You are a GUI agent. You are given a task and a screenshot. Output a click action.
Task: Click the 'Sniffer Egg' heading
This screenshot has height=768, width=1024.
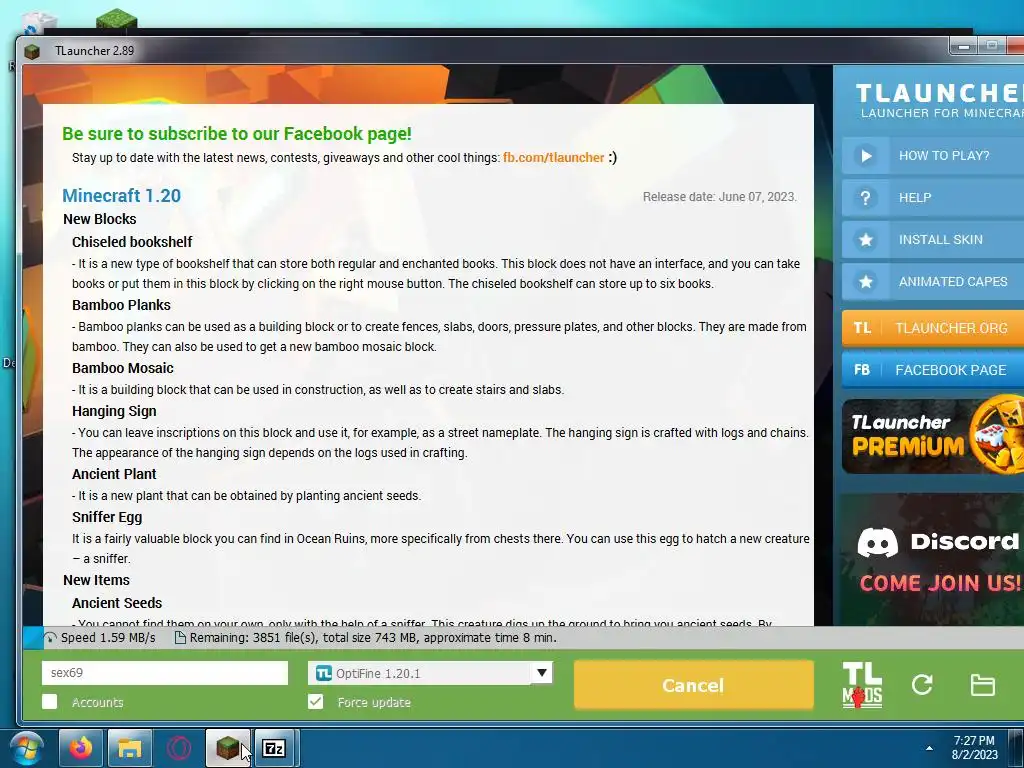[107, 517]
